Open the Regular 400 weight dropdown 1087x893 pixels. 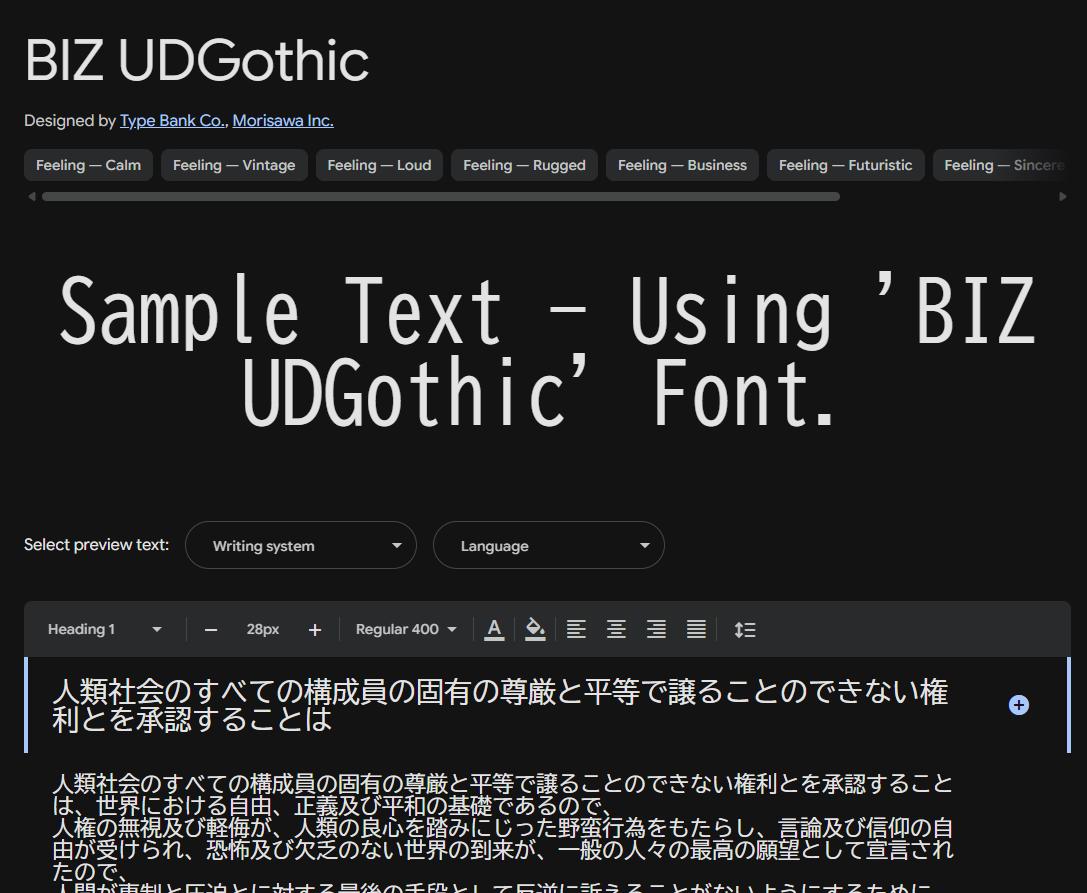(x=406, y=630)
